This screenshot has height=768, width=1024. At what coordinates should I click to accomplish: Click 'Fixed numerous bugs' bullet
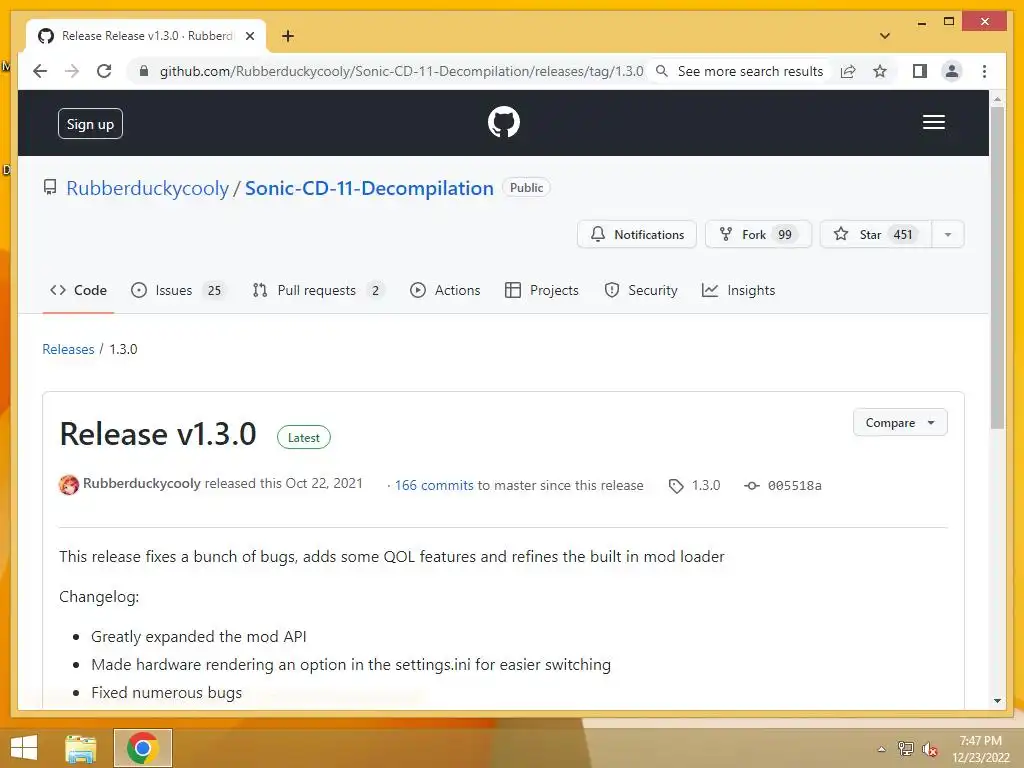point(167,693)
